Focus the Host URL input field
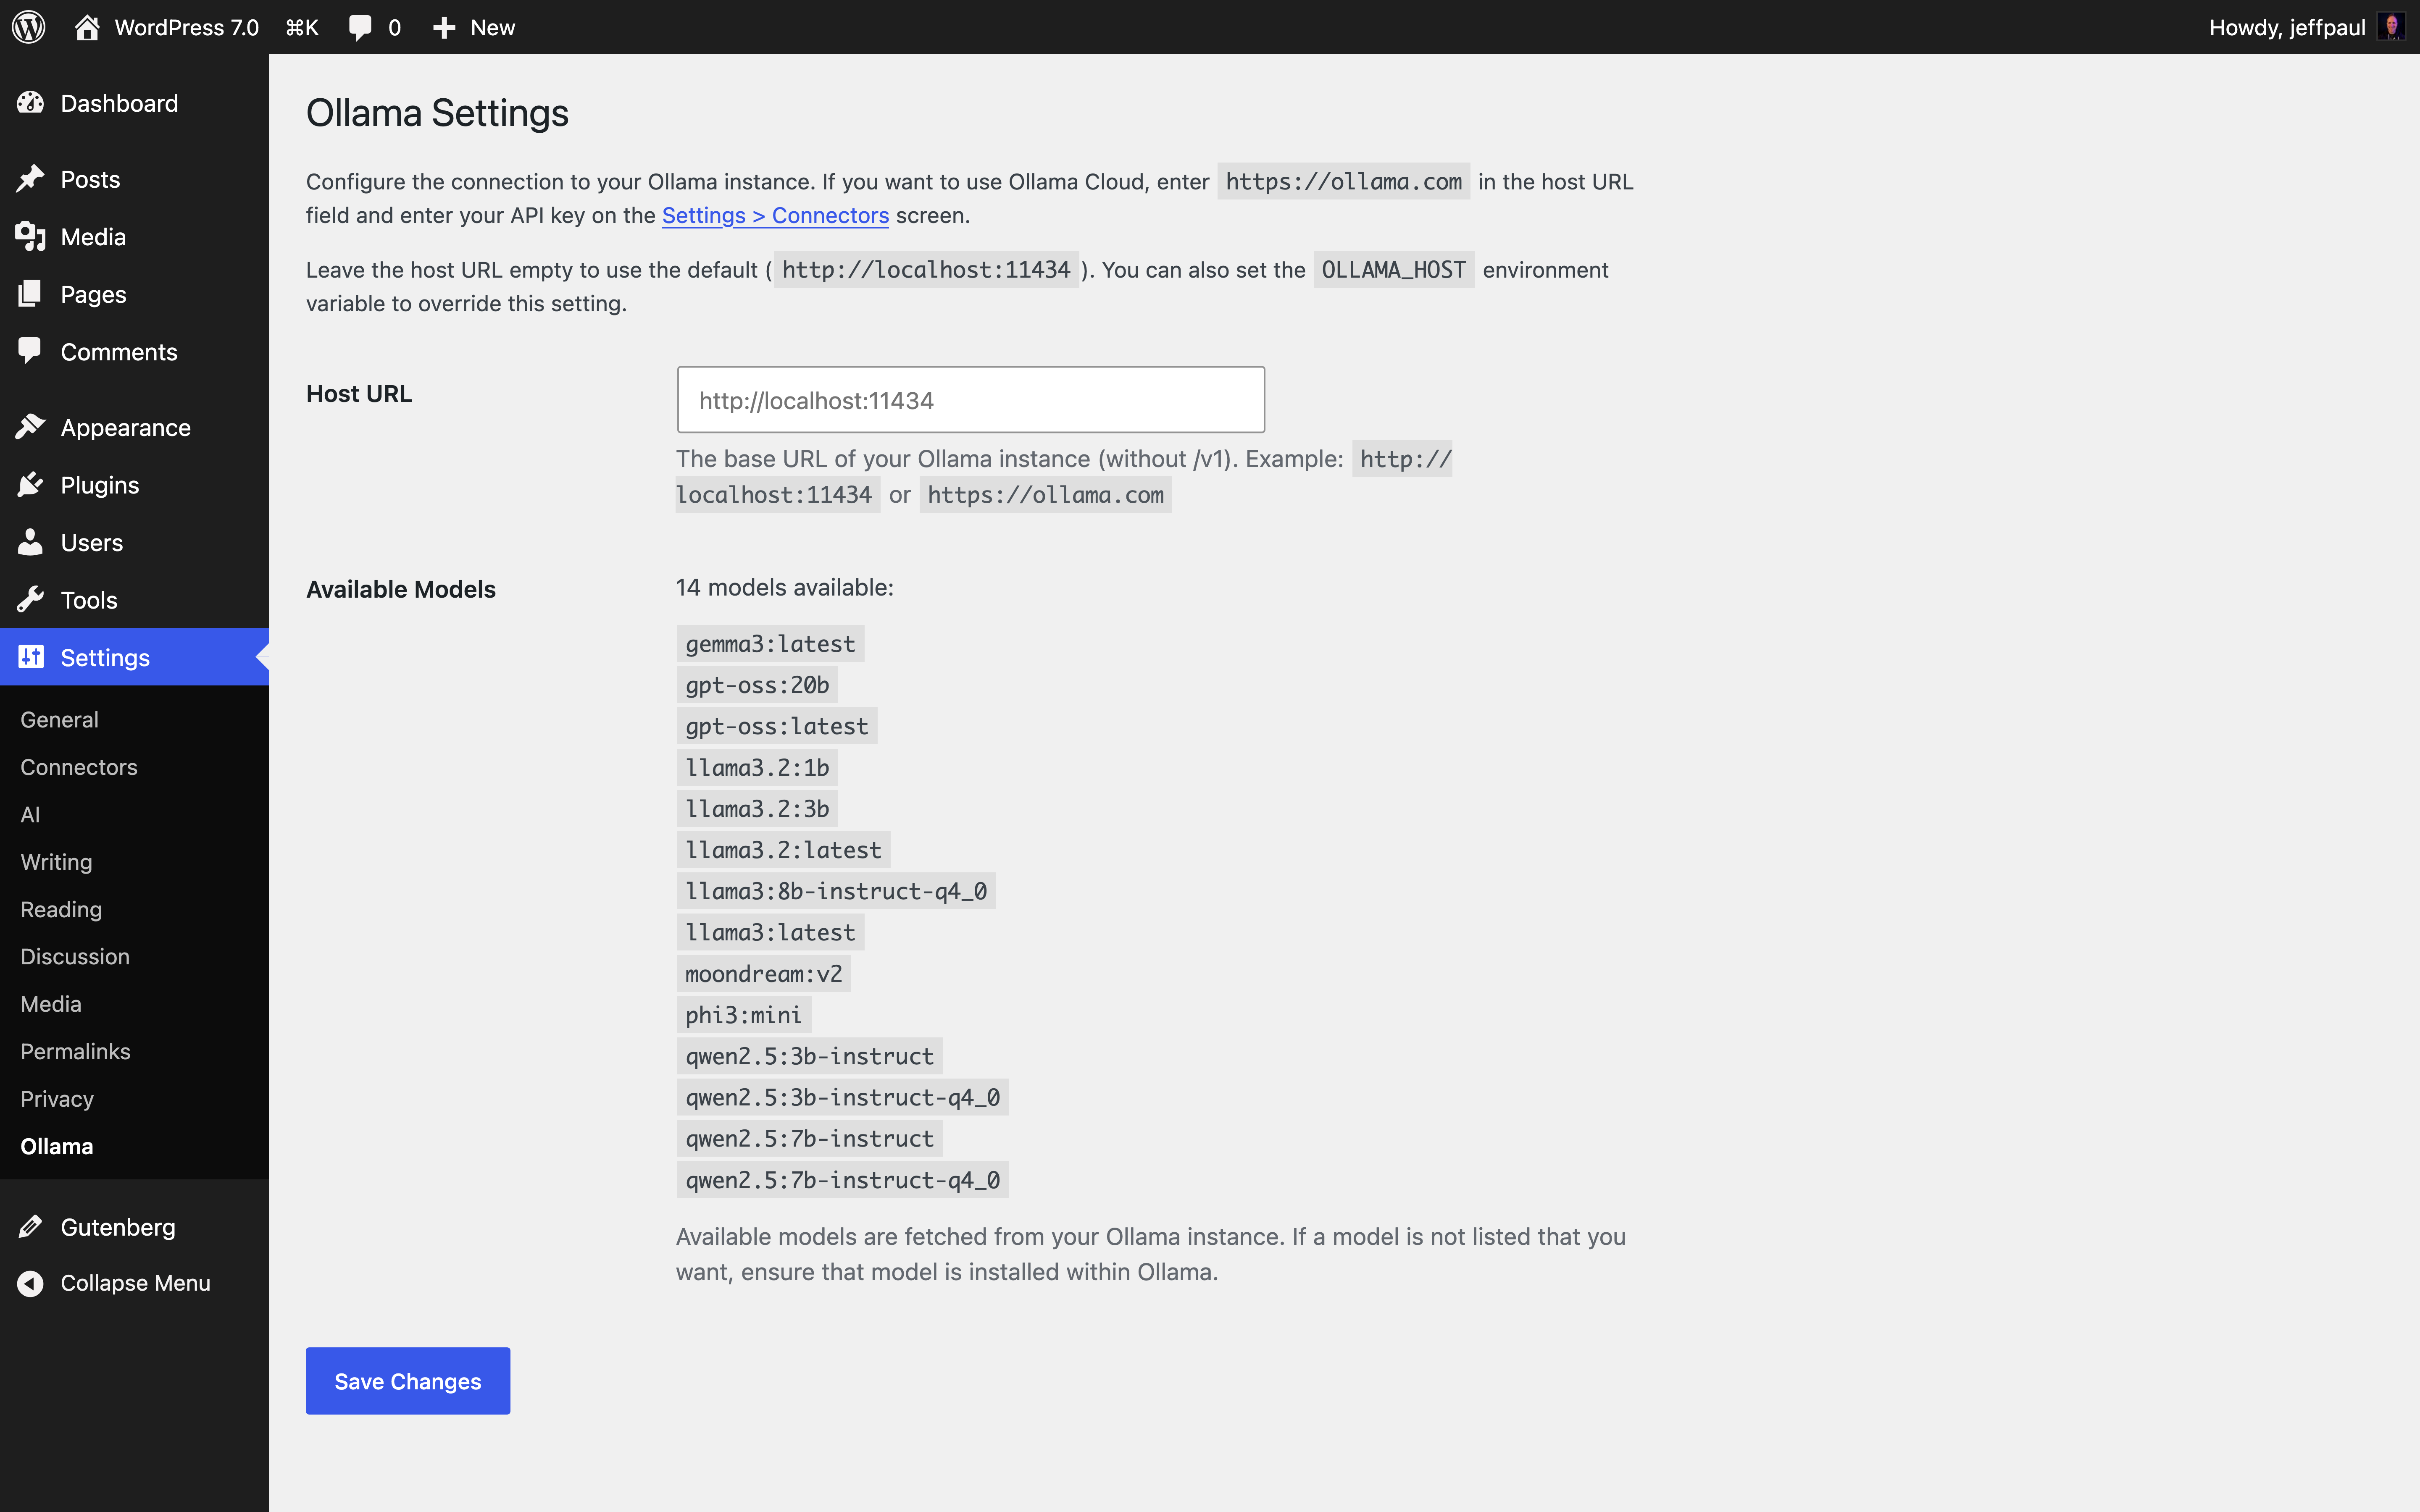Image resolution: width=2420 pixels, height=1512 pixels. 970,400
